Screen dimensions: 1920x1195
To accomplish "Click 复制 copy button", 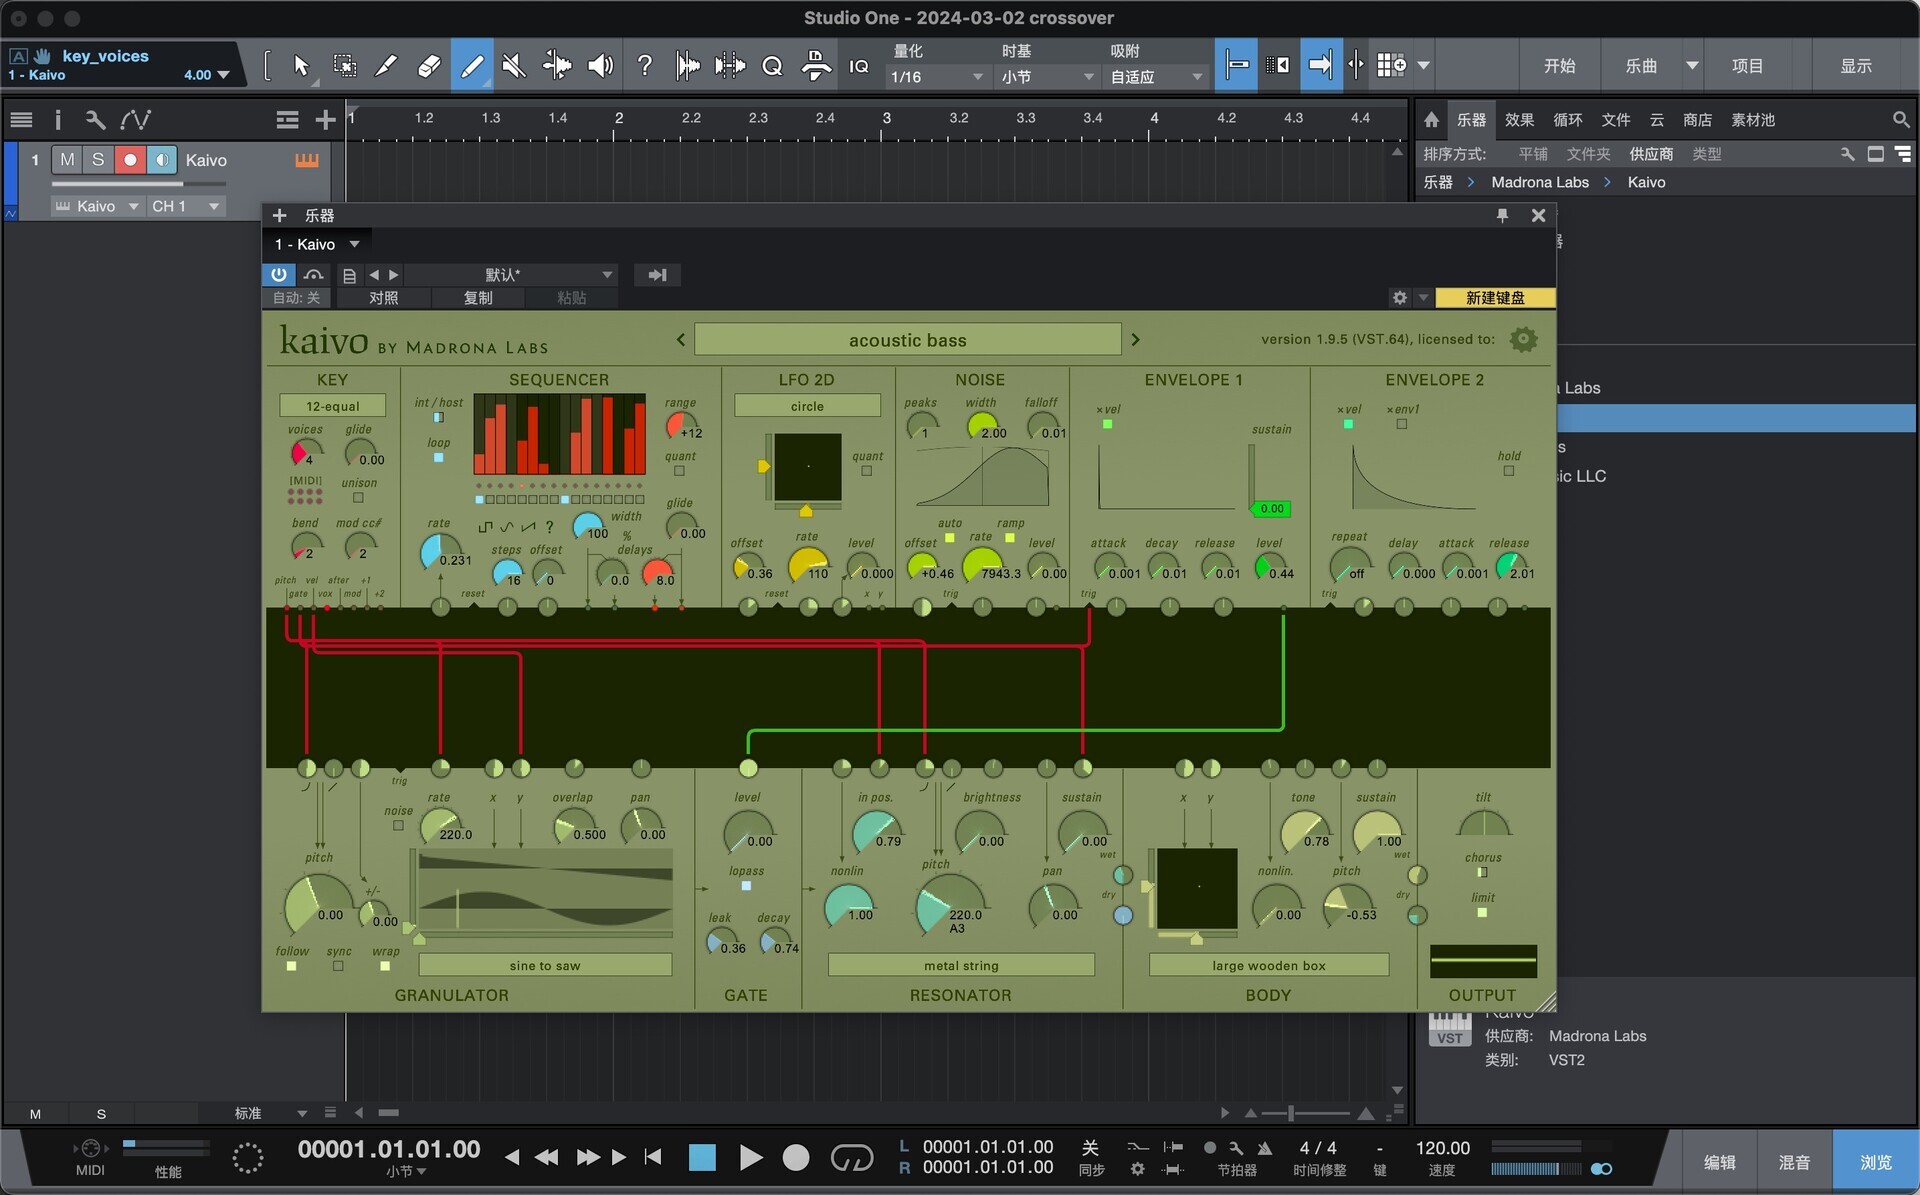I will [478, 298].
